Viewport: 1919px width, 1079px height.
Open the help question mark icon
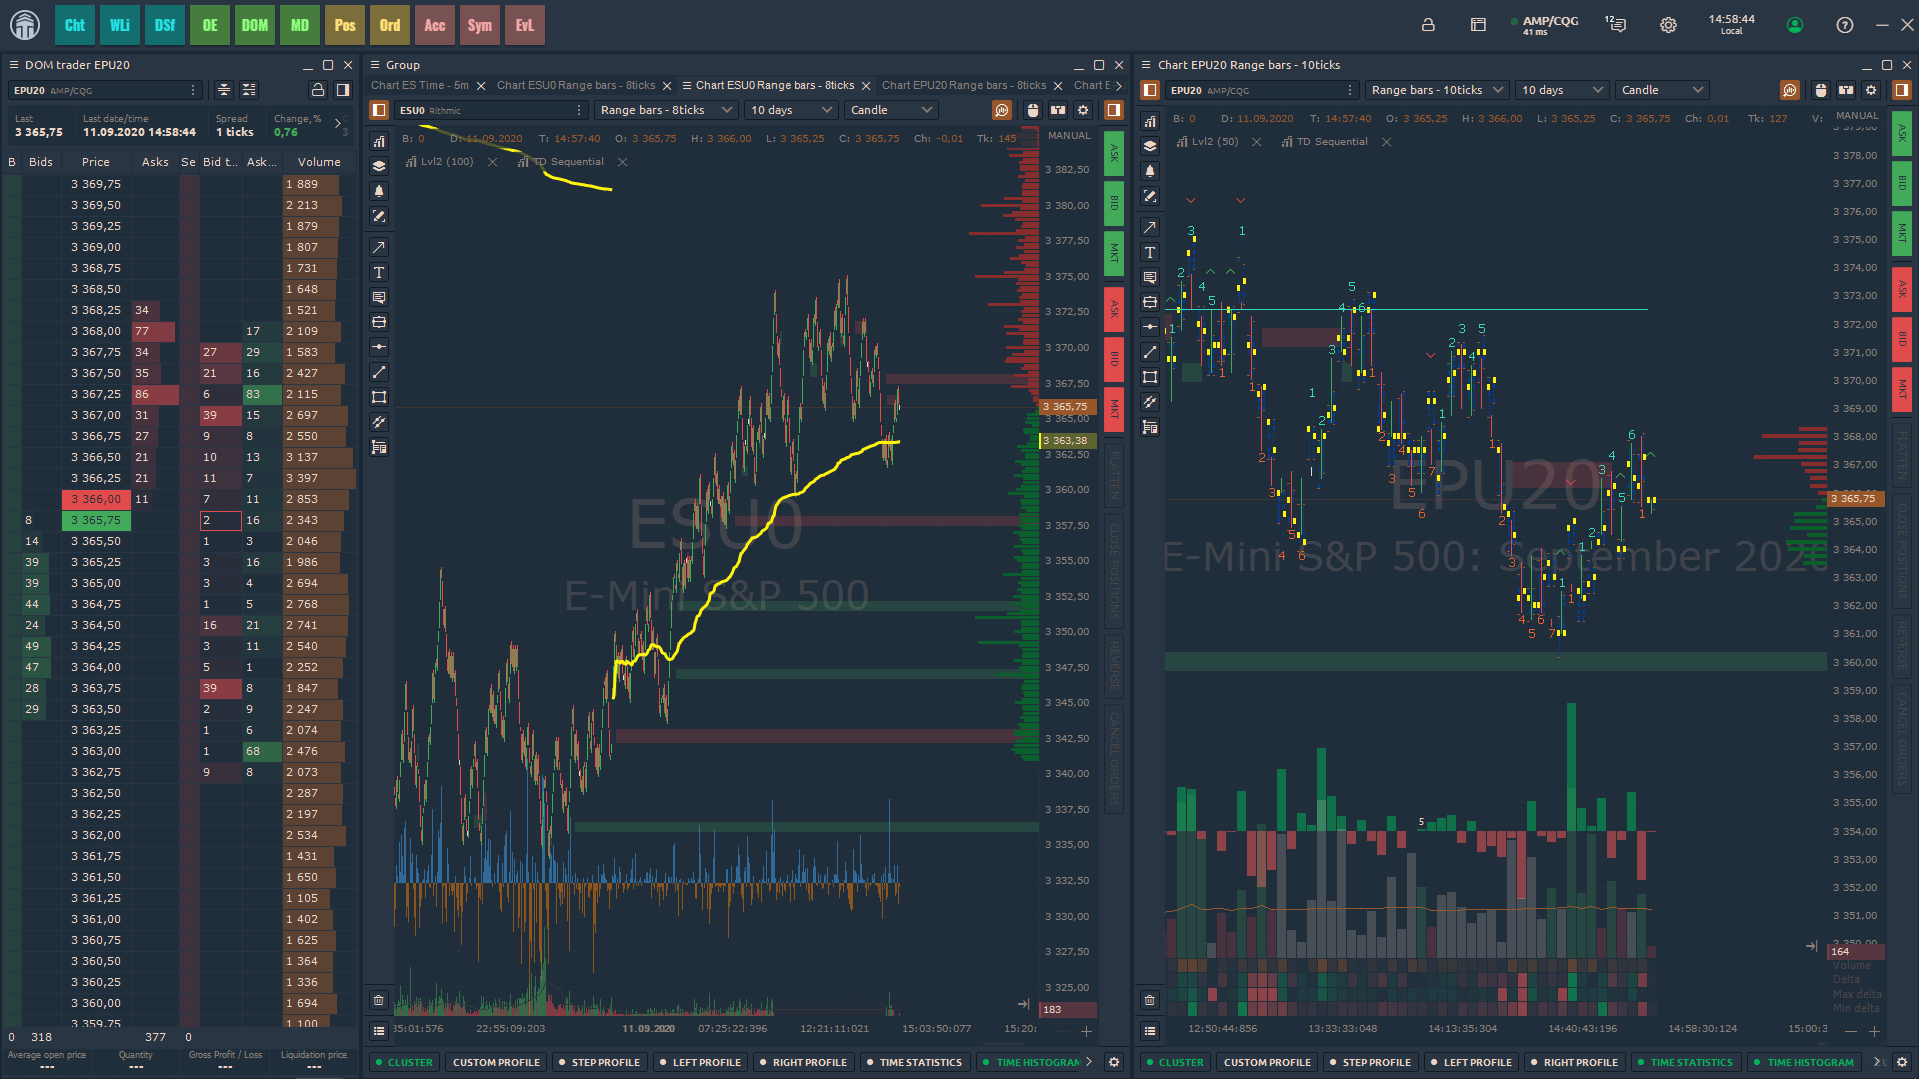point(1845,25)
